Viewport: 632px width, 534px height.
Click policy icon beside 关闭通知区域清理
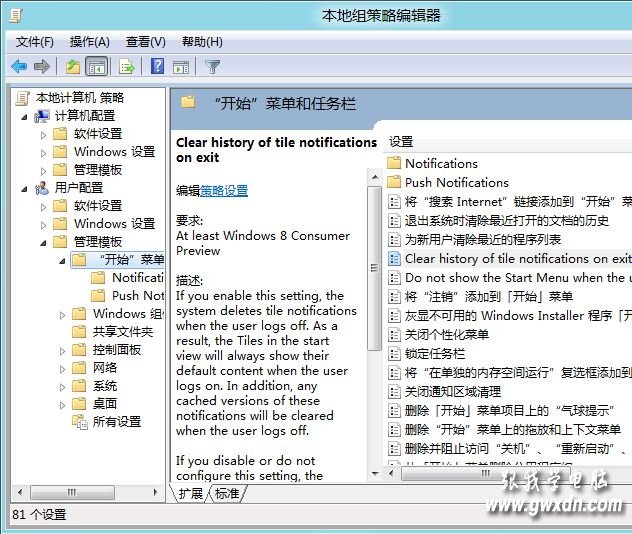(394, 392)
